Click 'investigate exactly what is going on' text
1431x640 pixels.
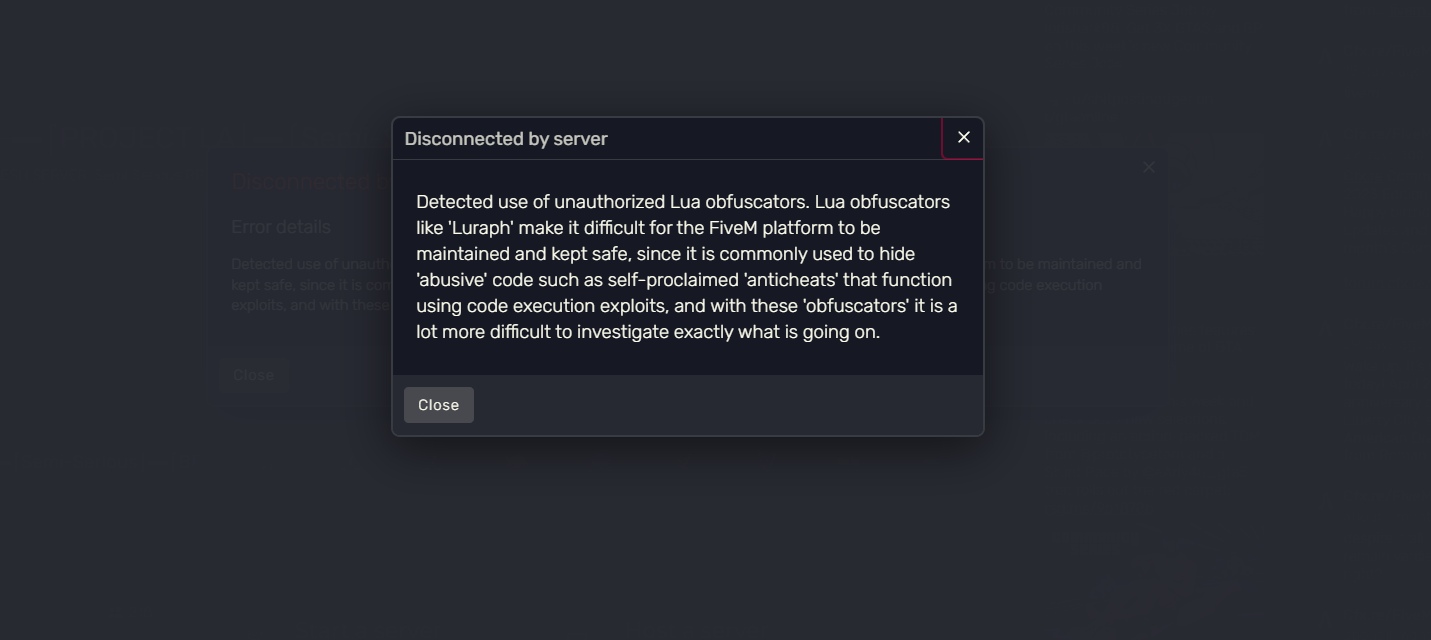click(x=728, y=332)
